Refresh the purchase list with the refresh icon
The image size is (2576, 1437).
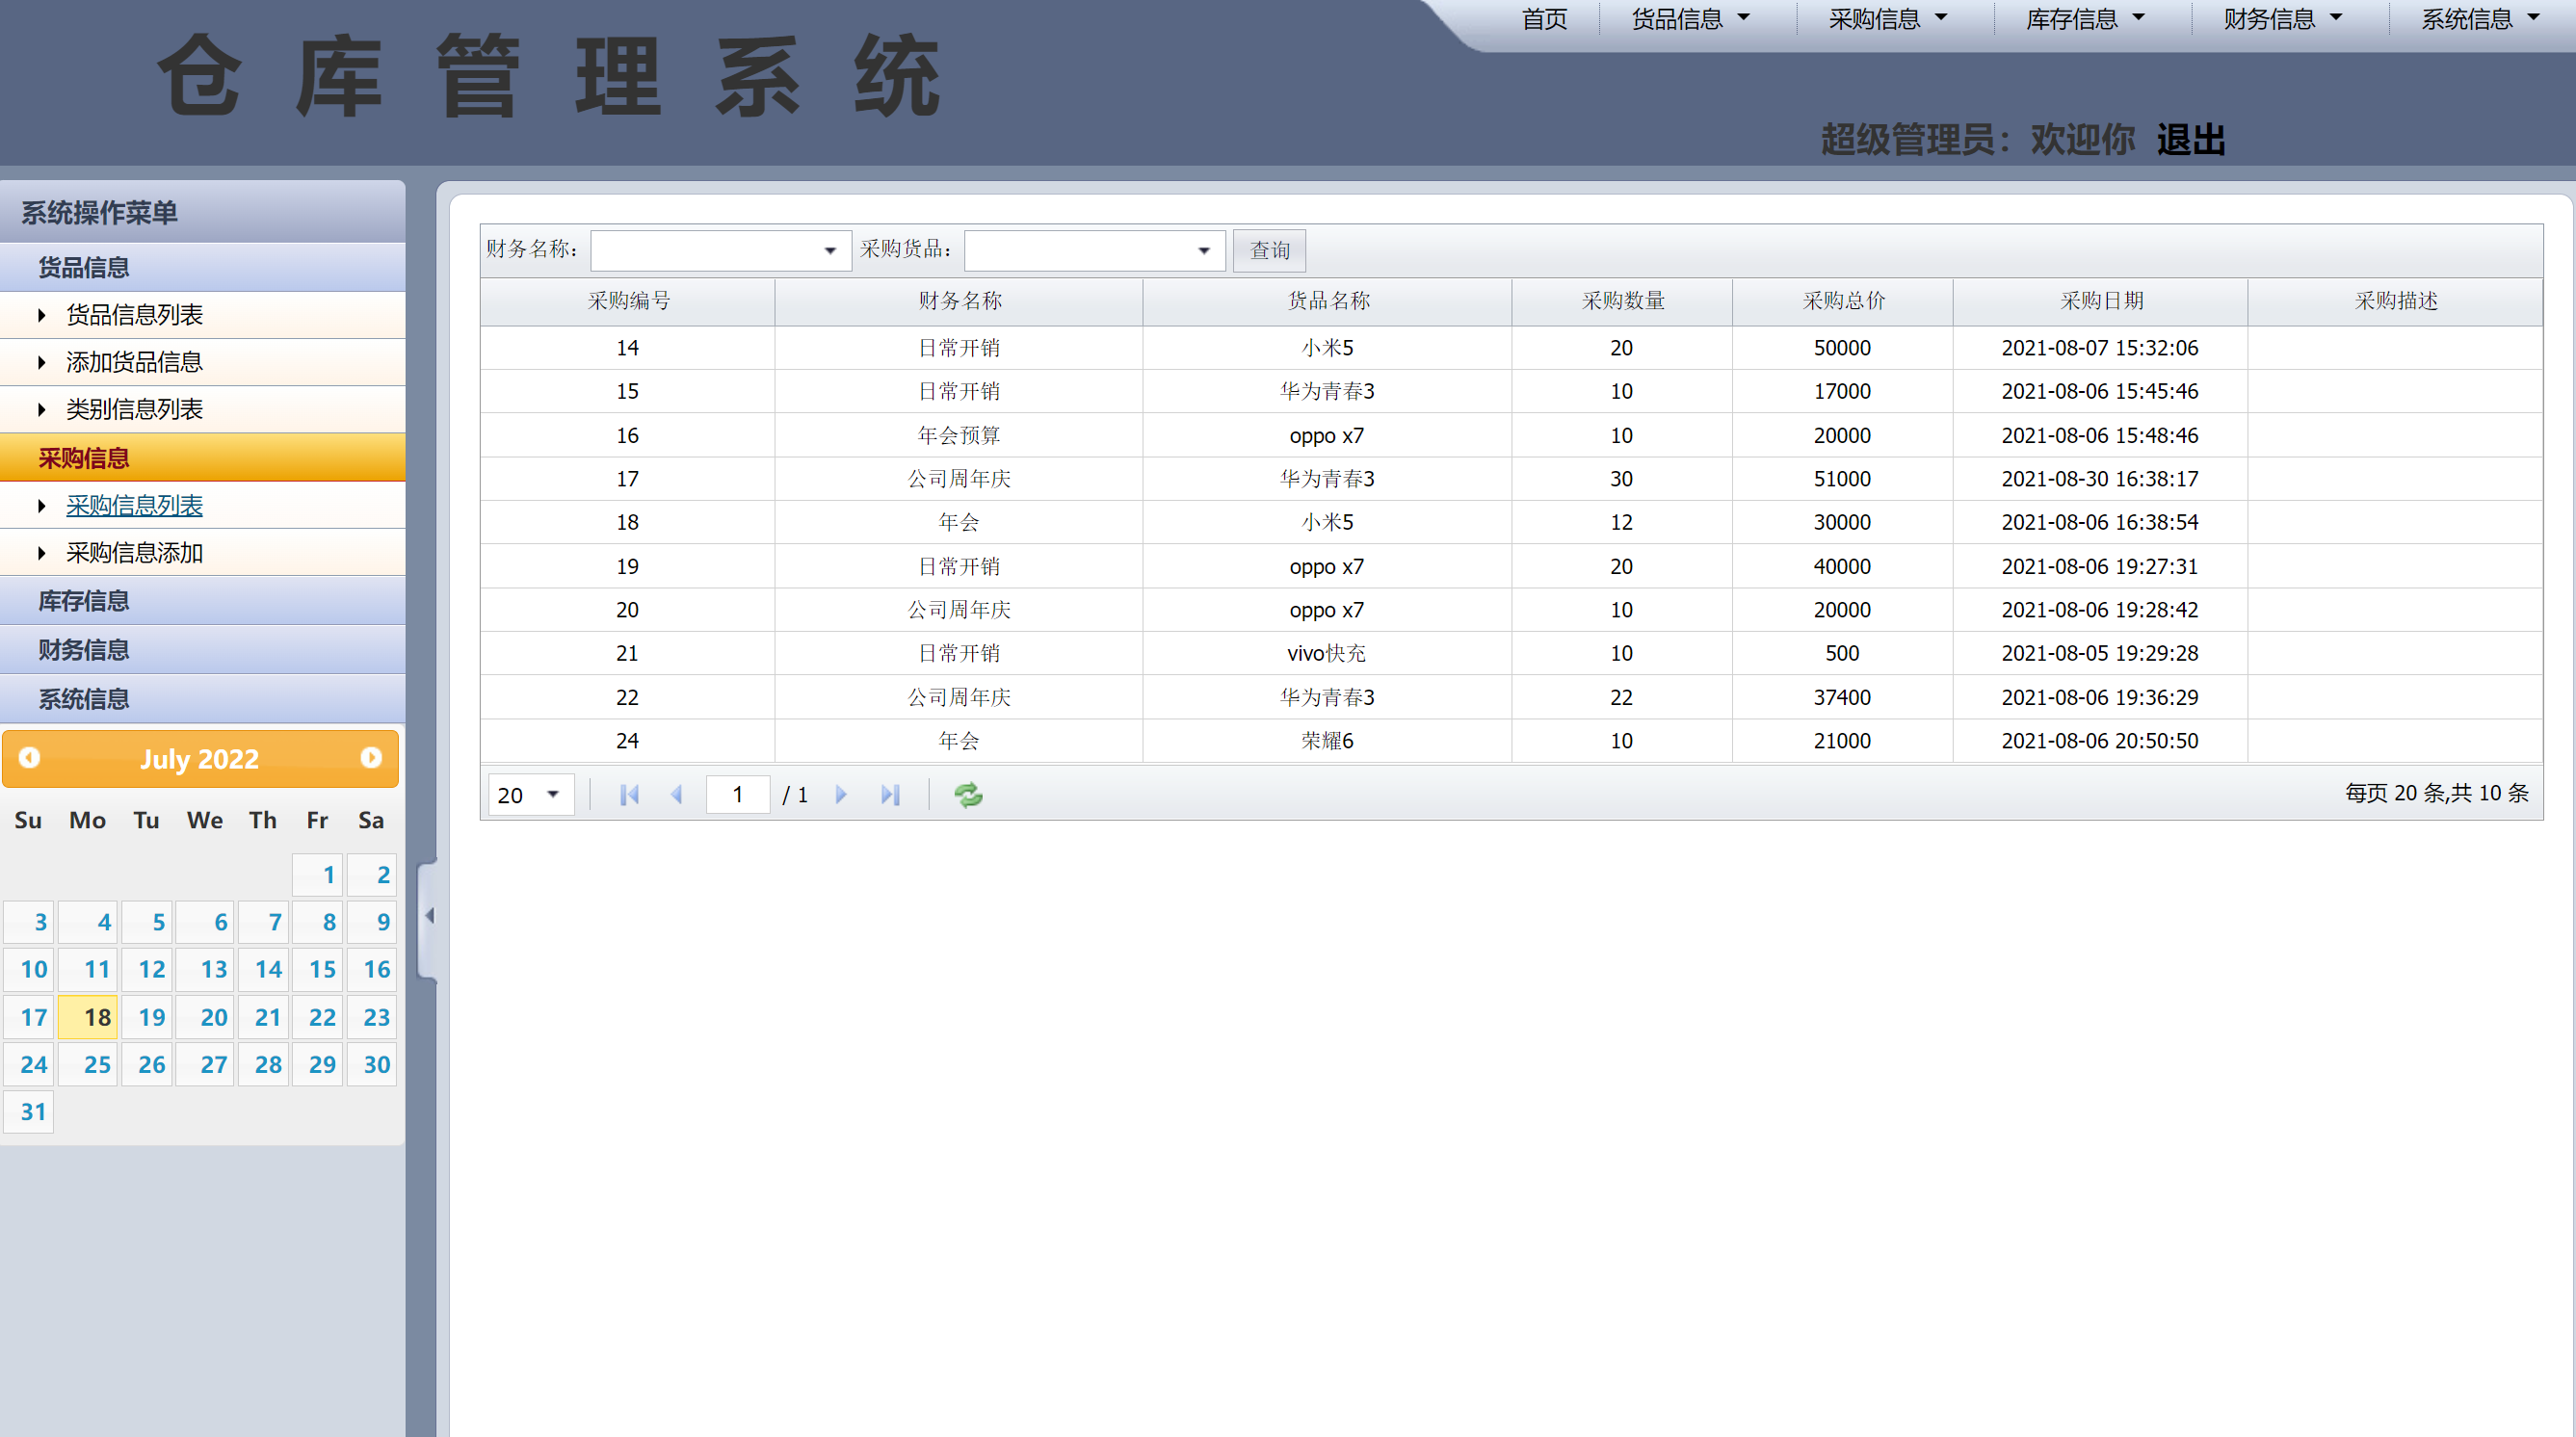(967, 794)
